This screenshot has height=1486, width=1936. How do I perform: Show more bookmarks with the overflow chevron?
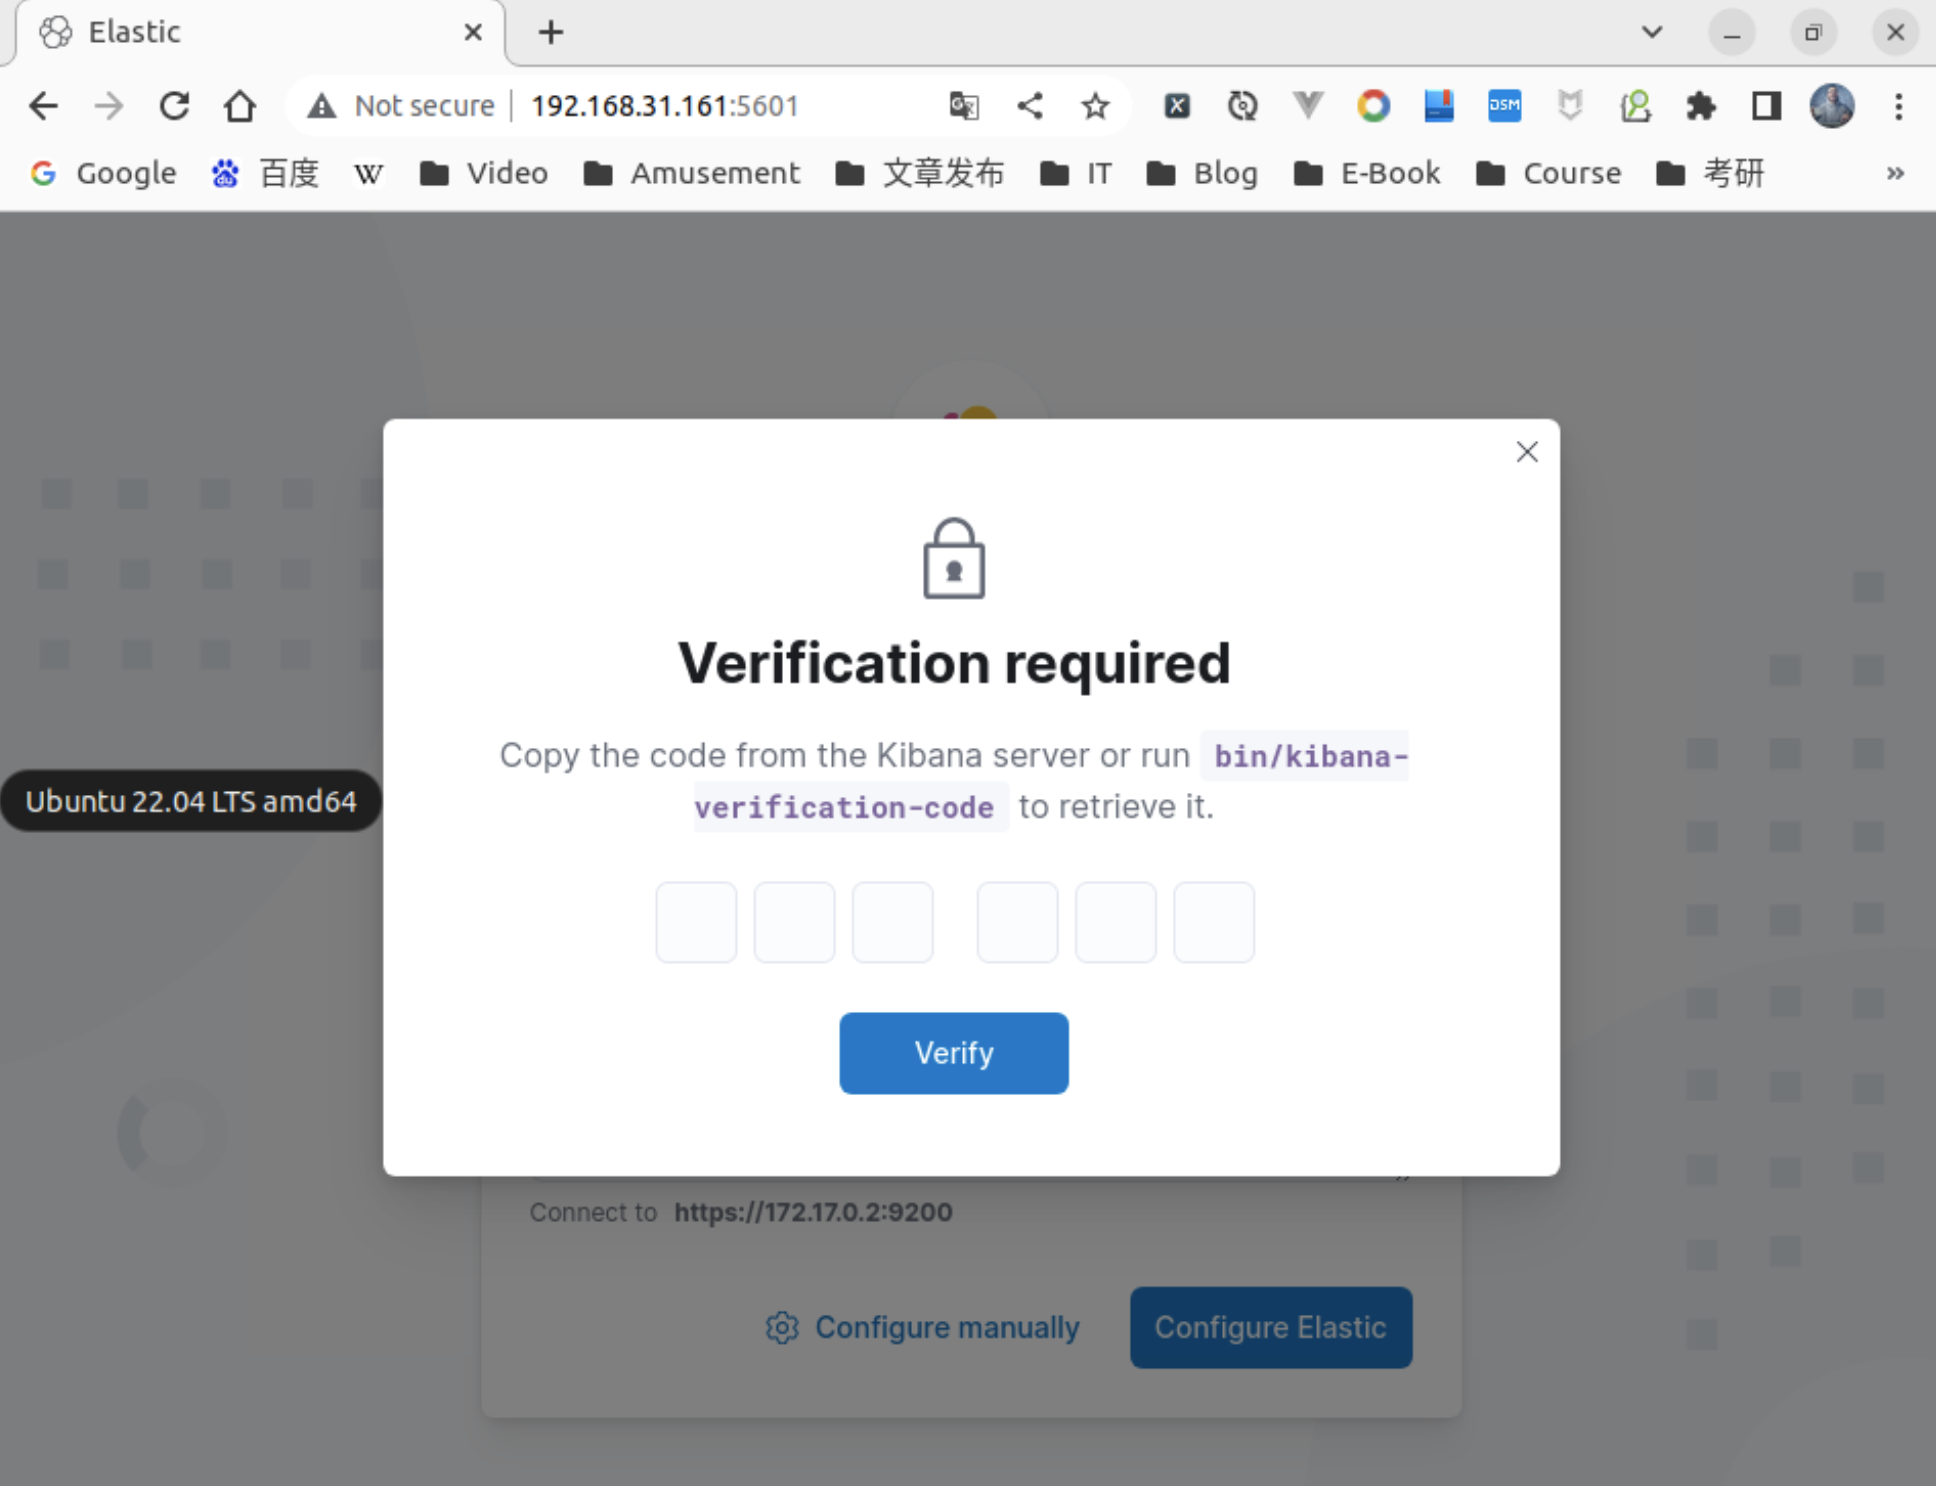[x=1894, y=174]
